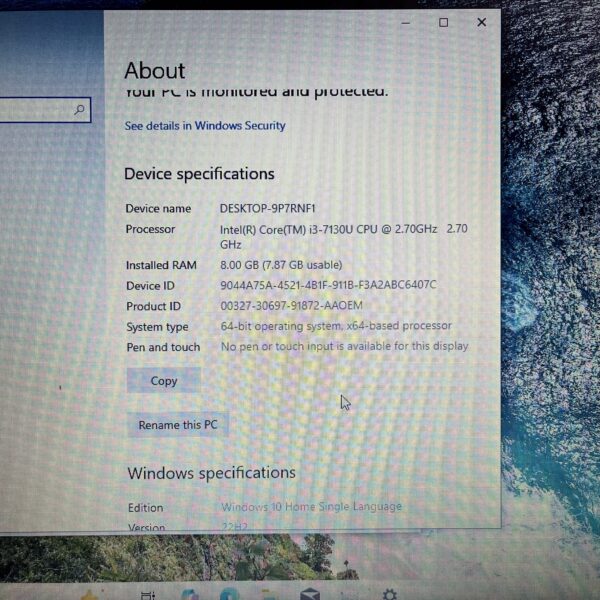Click the About page title
The height and width of the screenshot is (600, 600).
point(155,70)
